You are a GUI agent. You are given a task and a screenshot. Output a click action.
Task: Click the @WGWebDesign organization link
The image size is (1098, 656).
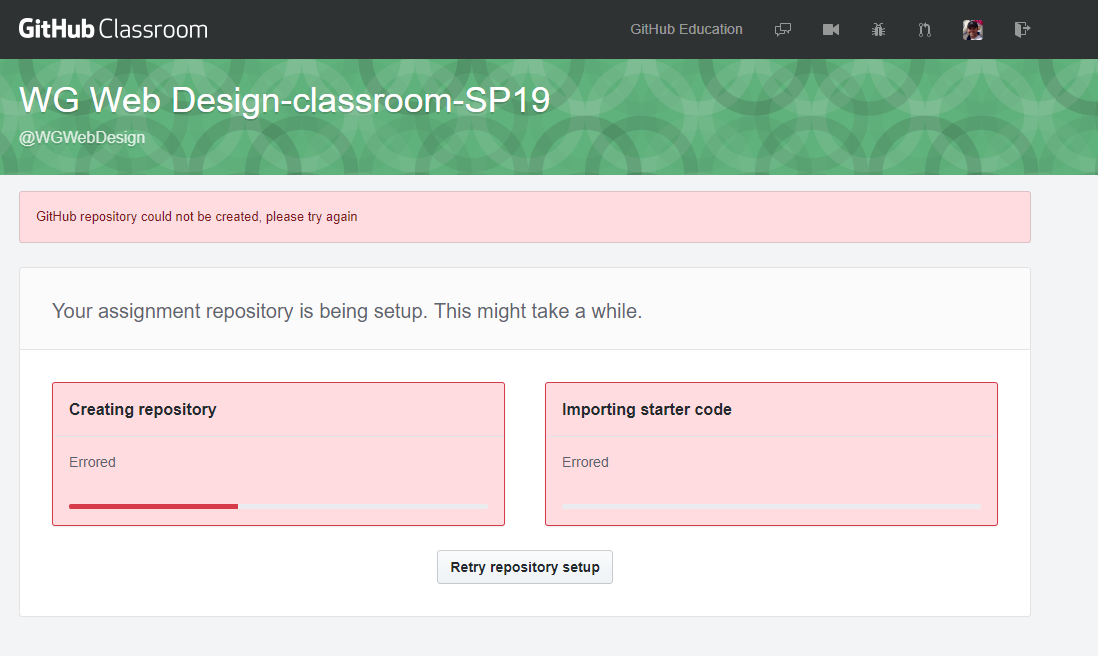[x=82, y=137]
